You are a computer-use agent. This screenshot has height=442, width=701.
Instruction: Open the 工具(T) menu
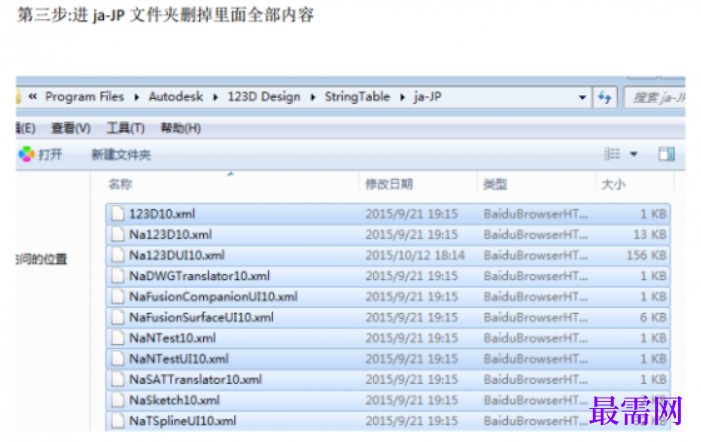[126, 128]
